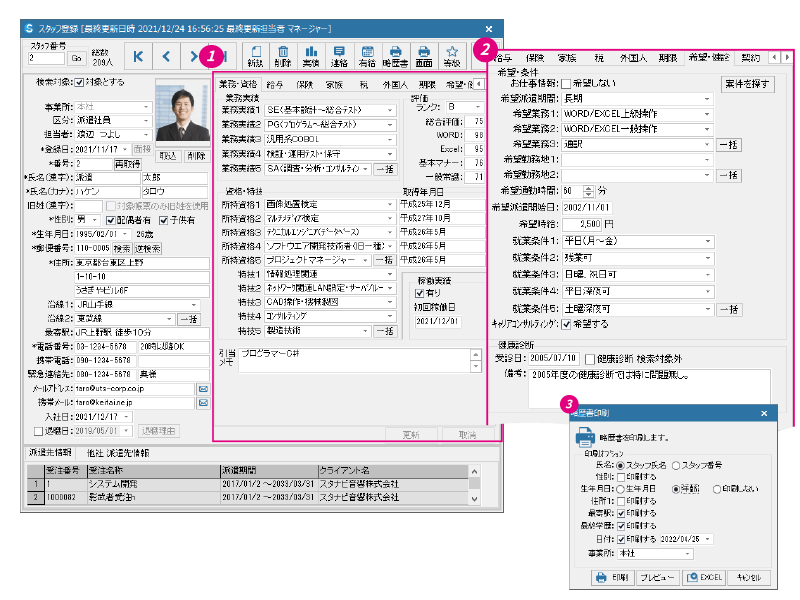
Task: Open the 実績 chart icon
Action: [311, 56]
